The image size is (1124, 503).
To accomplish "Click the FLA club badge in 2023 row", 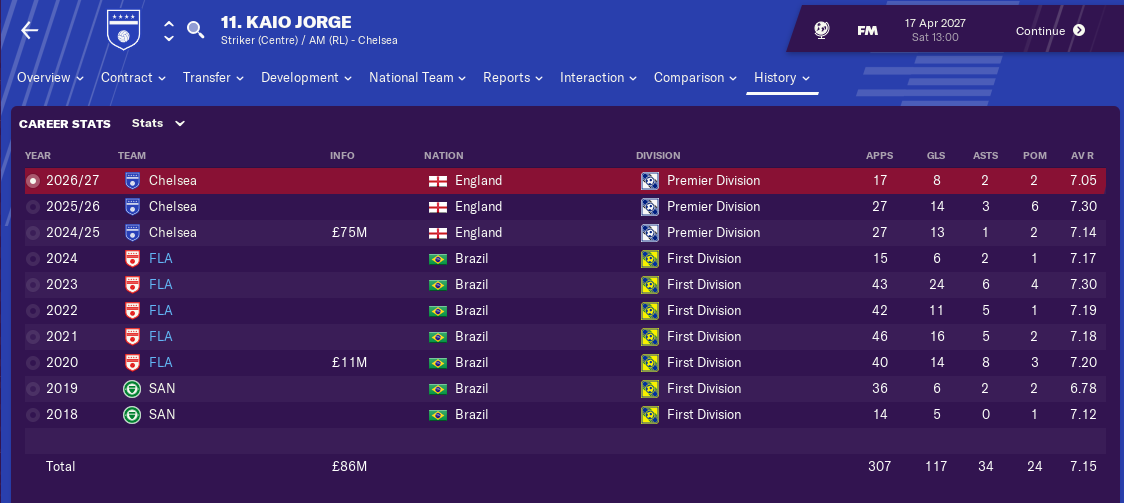I will coord(132,285).
